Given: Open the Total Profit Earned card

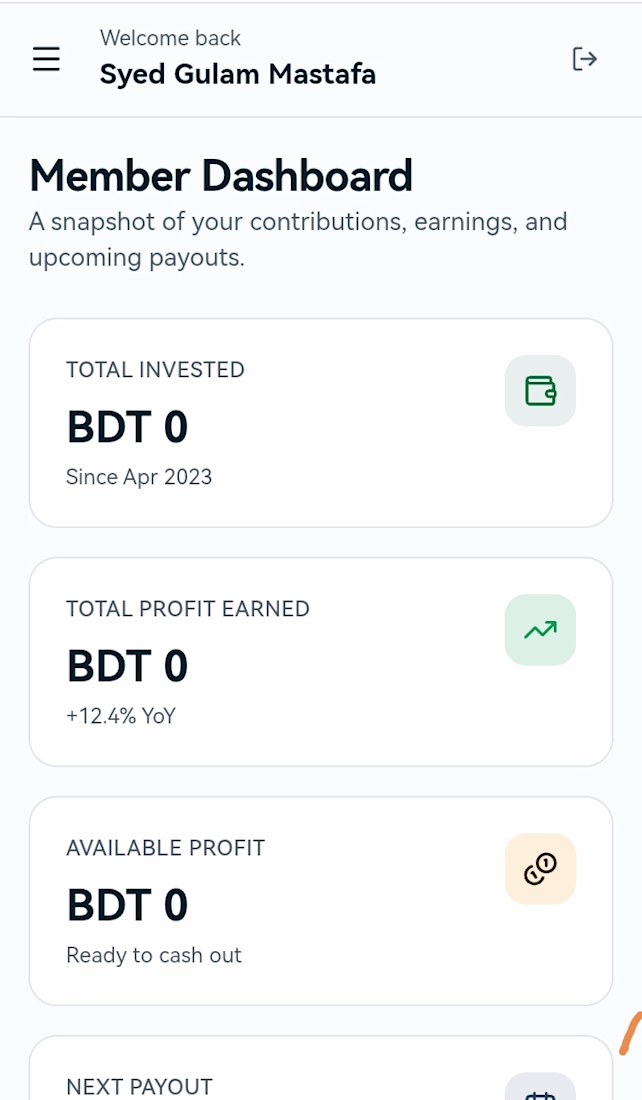Looking at the screenshot, I should point(321,662).
